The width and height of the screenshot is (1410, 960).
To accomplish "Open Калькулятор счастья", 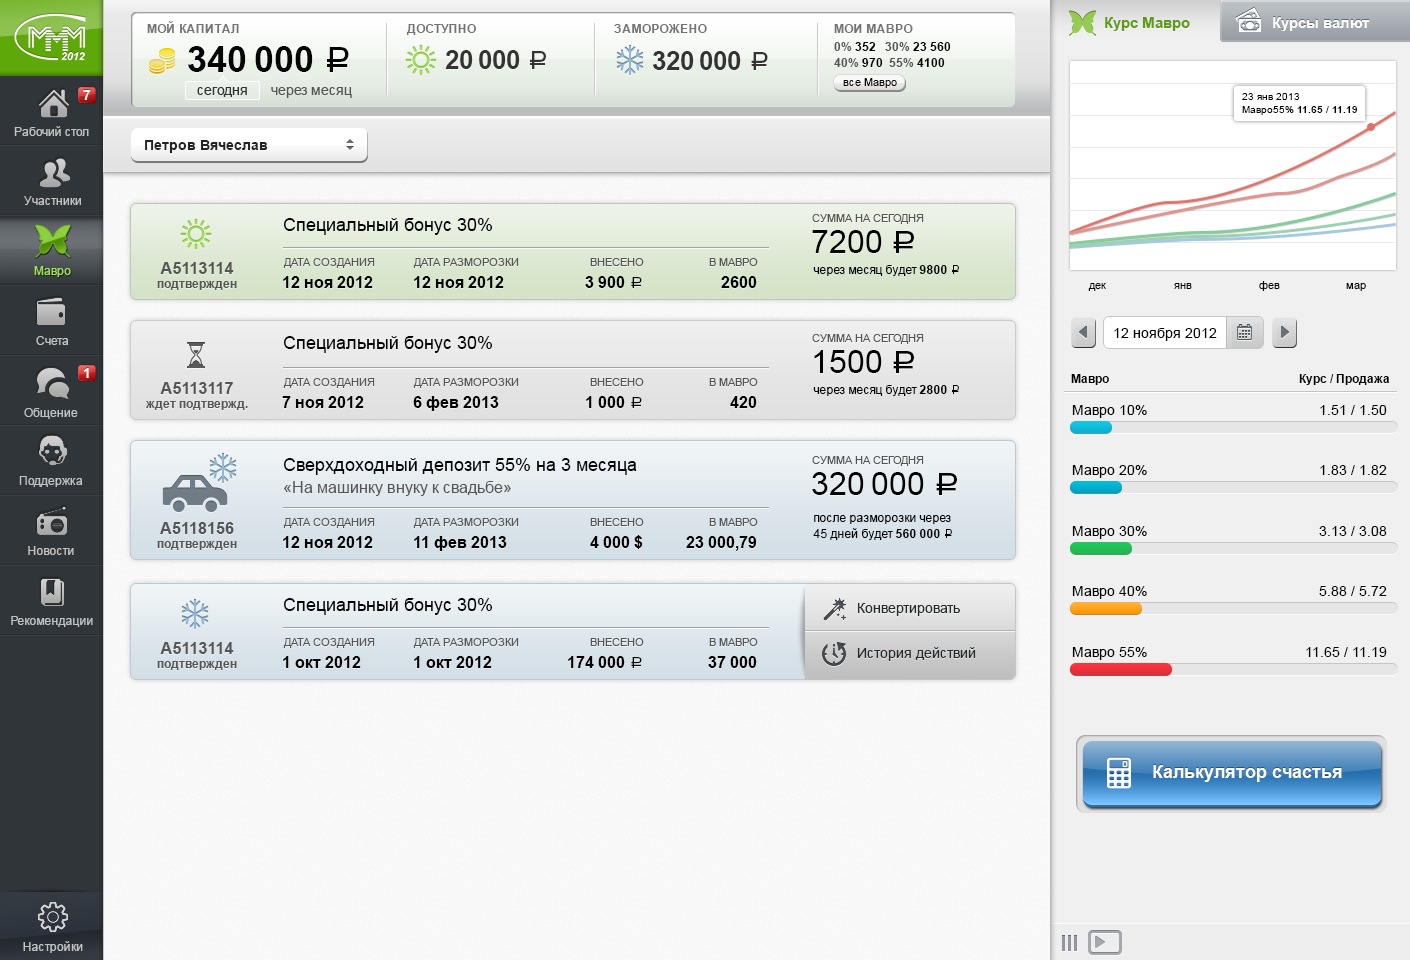I will coord(1231,773).
